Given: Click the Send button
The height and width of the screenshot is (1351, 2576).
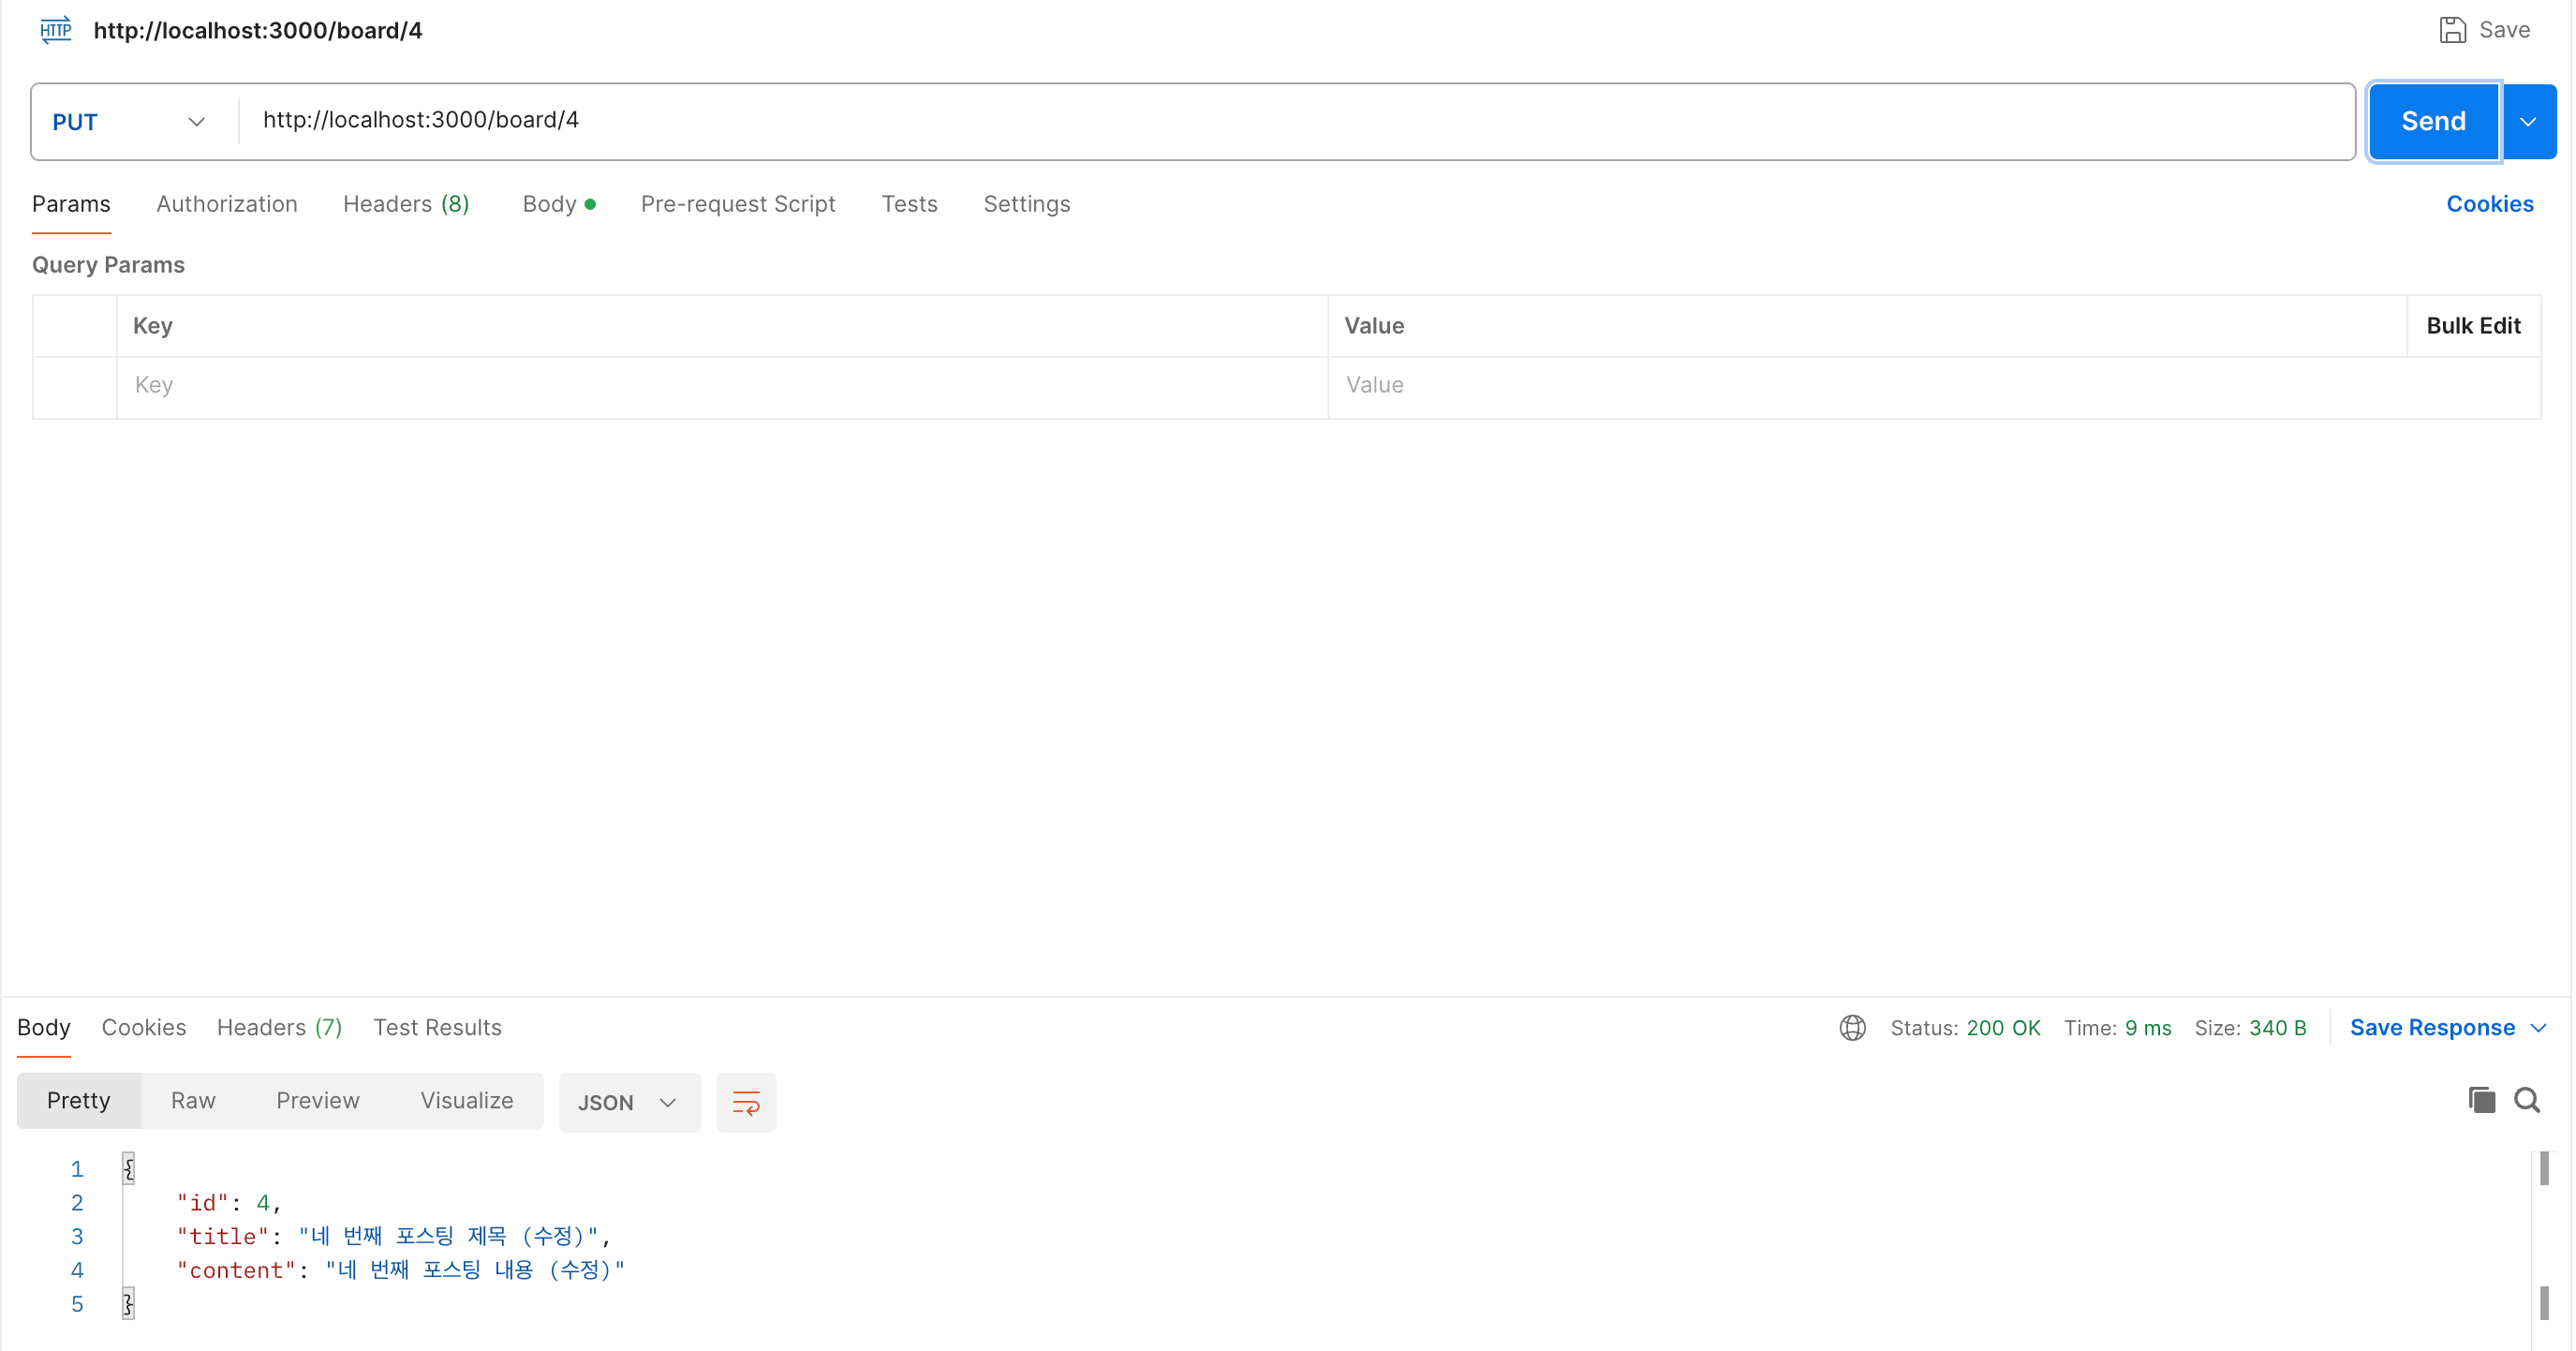Looking at the screenshot, I should click(2433, 122).
